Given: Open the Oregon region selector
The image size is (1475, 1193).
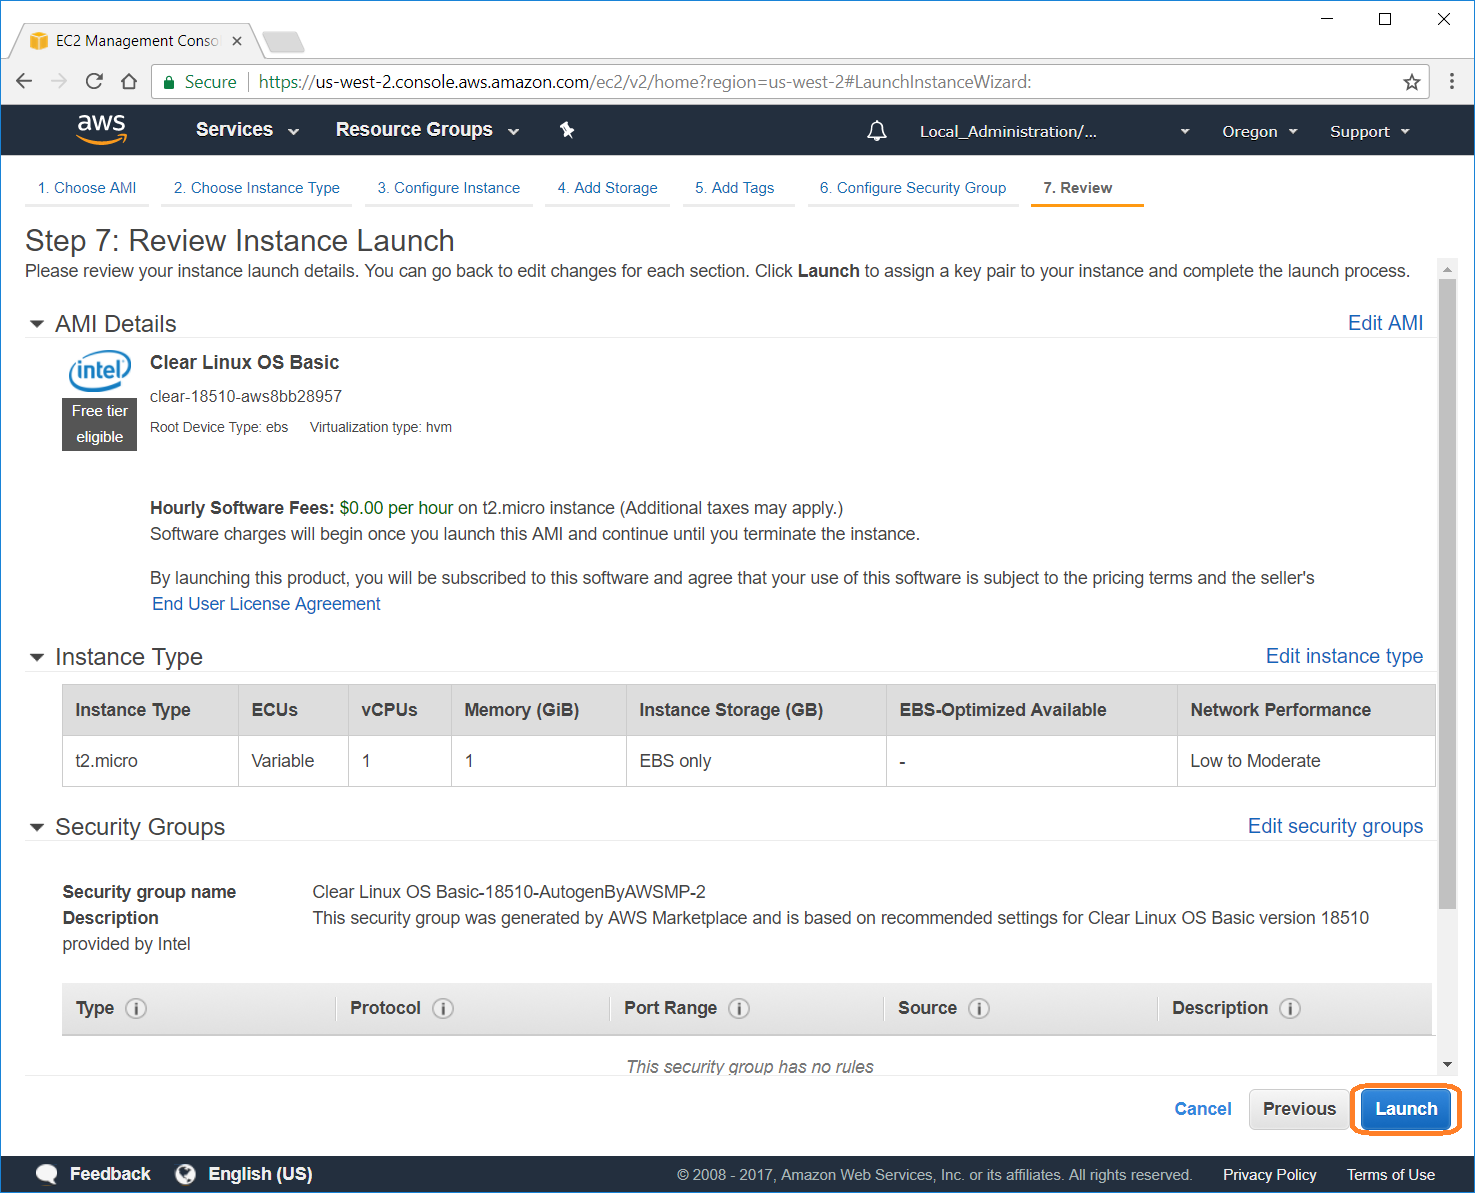Looking at the screenshot, I should point(1259,131).
